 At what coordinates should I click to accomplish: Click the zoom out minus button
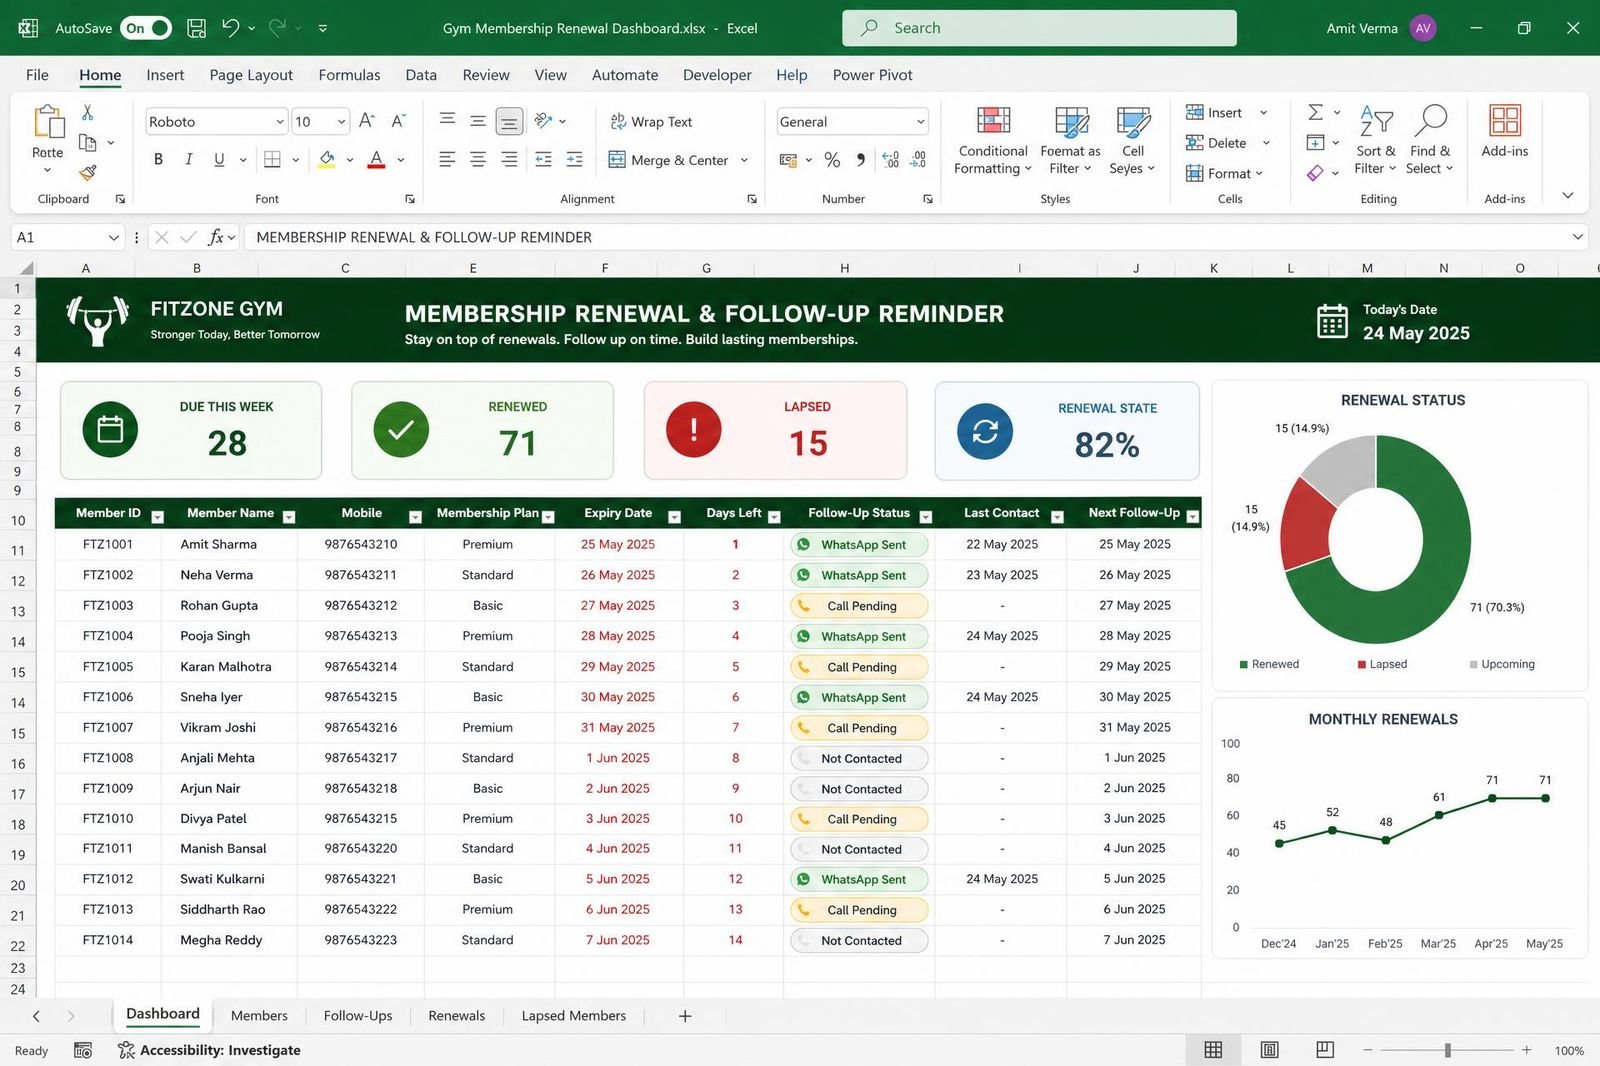tap(1368, 1050)
